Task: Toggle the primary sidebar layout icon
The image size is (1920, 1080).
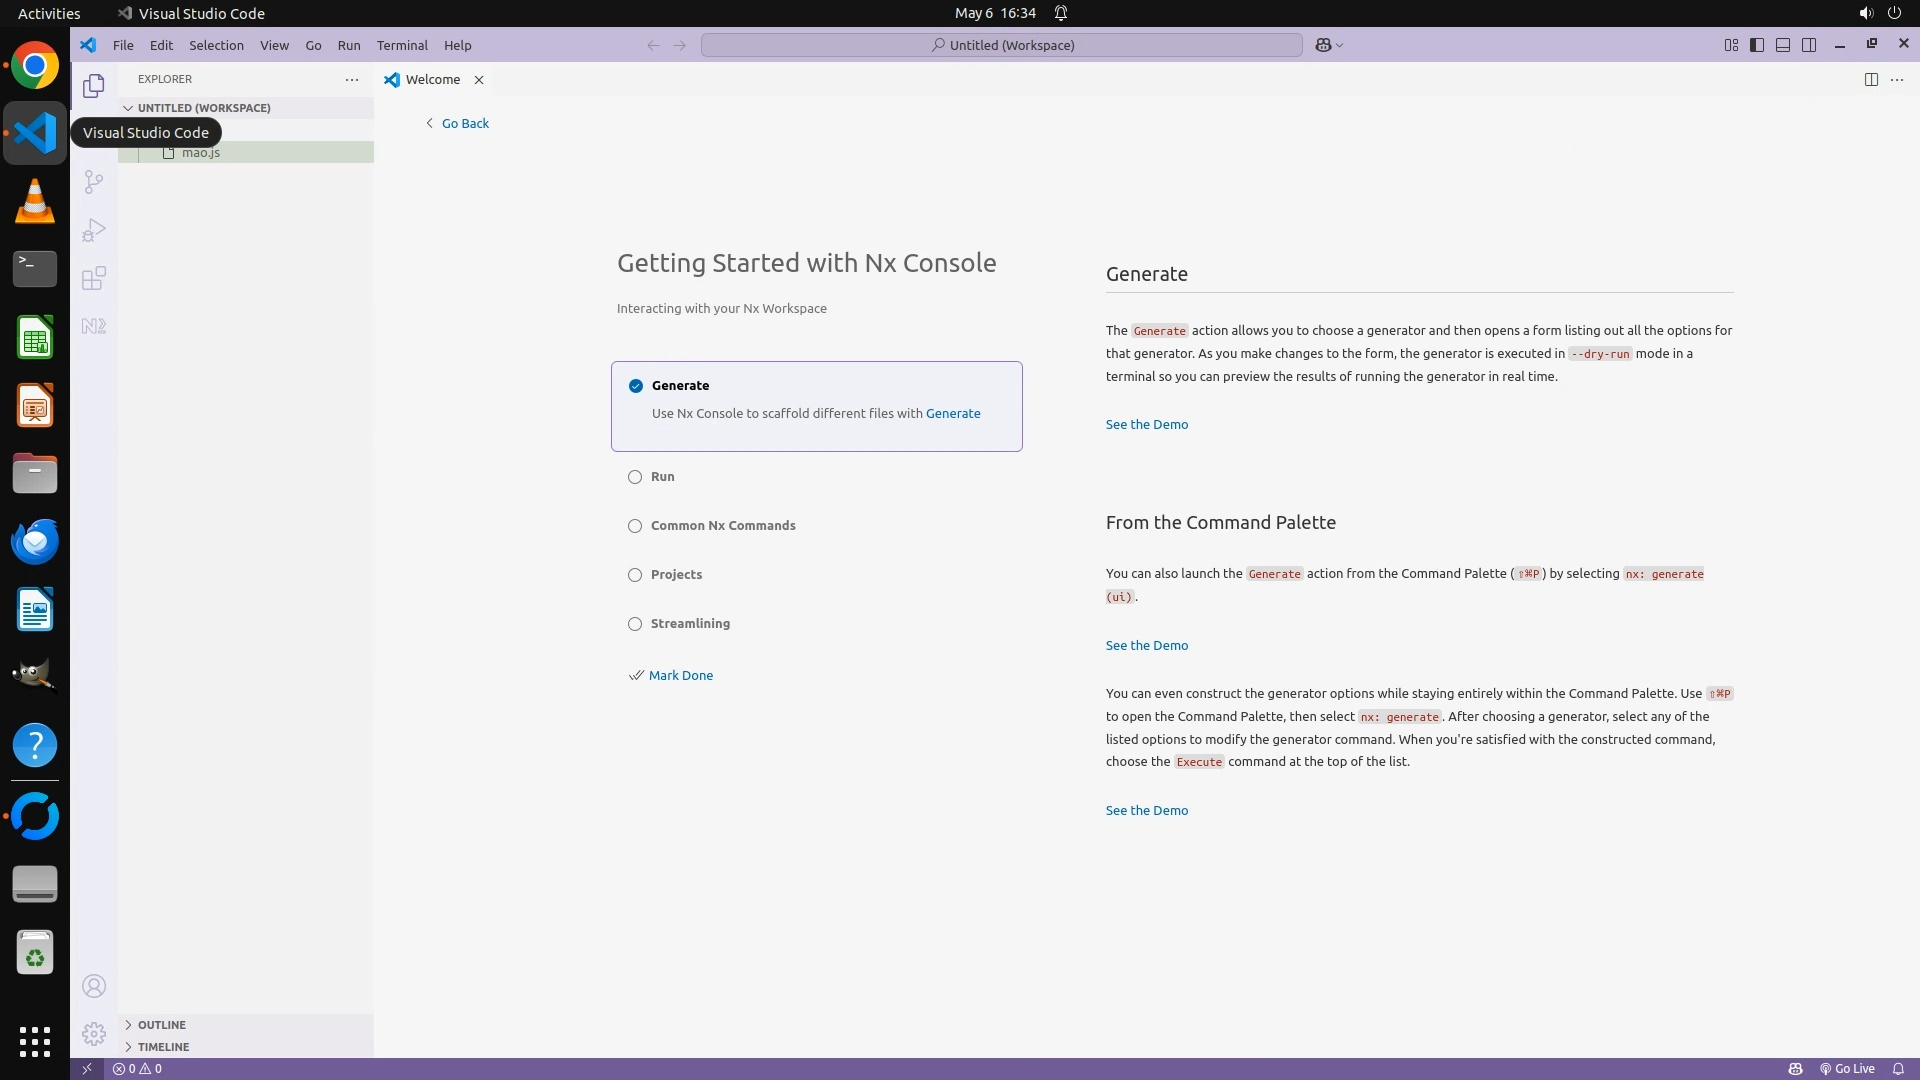Action: 1756,45
